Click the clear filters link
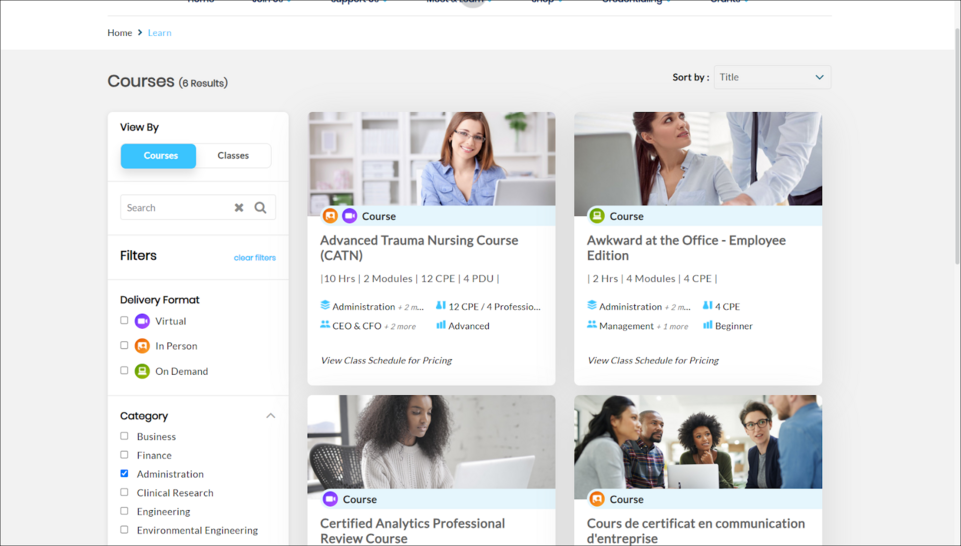961x546 pixels. [254, 258]
